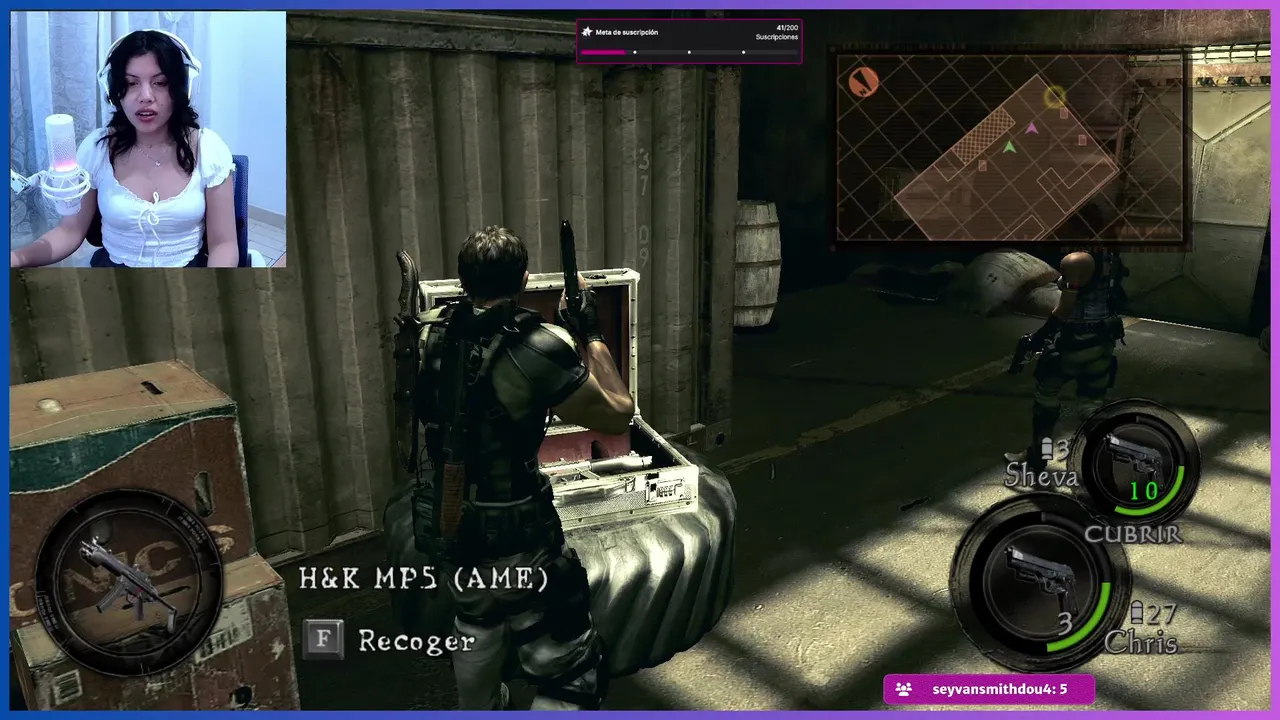Image resolution: width=1280 pixels, height=720 pixels.
Task: Click the Chris character name label
Action: [x=1140, y=642]
